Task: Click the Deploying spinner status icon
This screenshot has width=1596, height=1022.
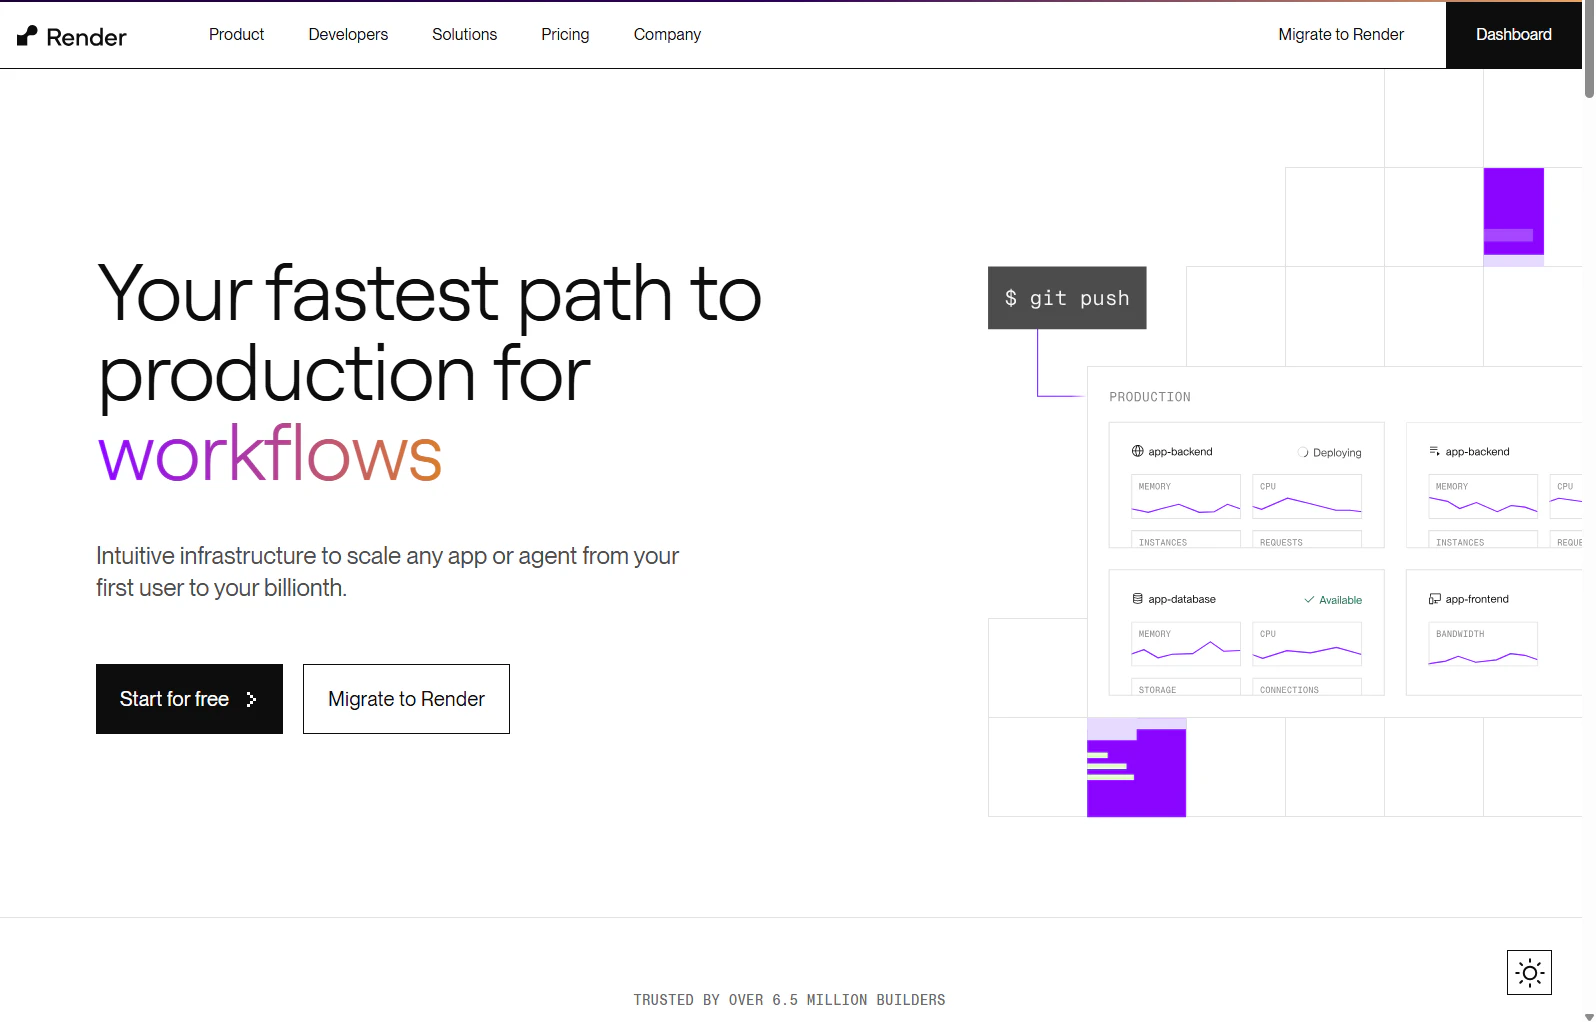Action: point(1303,452)
